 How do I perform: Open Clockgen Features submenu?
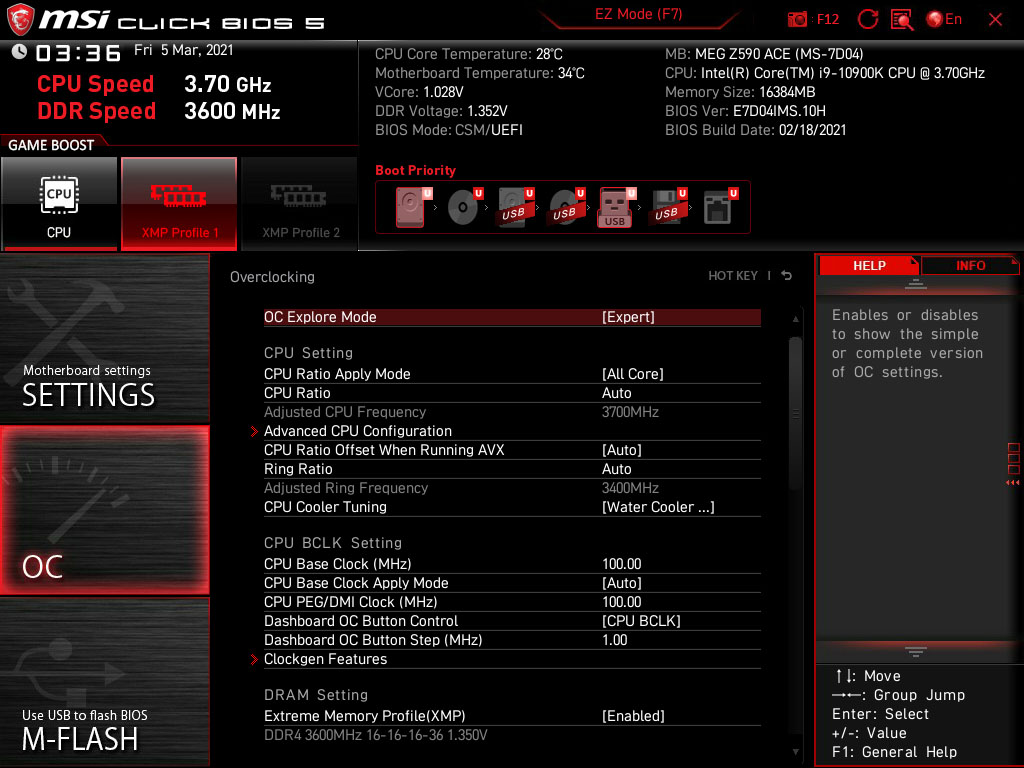(x=325, y=659)
